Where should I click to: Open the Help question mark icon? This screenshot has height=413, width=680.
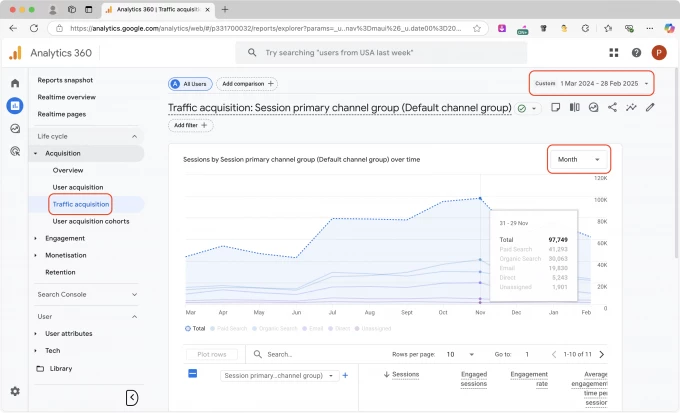[636, 53]
